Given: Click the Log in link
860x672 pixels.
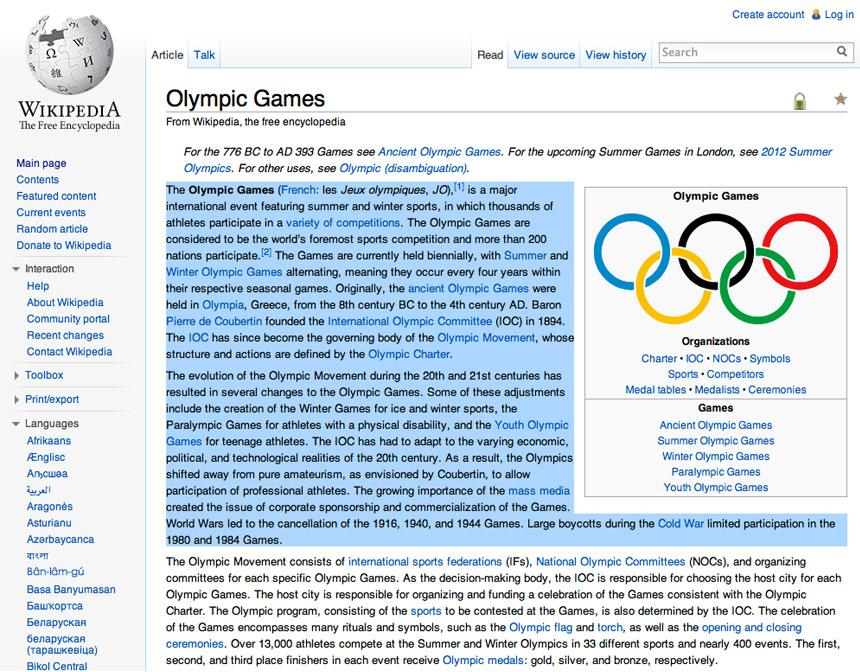Looking at the screenshot, I should 839,14.
